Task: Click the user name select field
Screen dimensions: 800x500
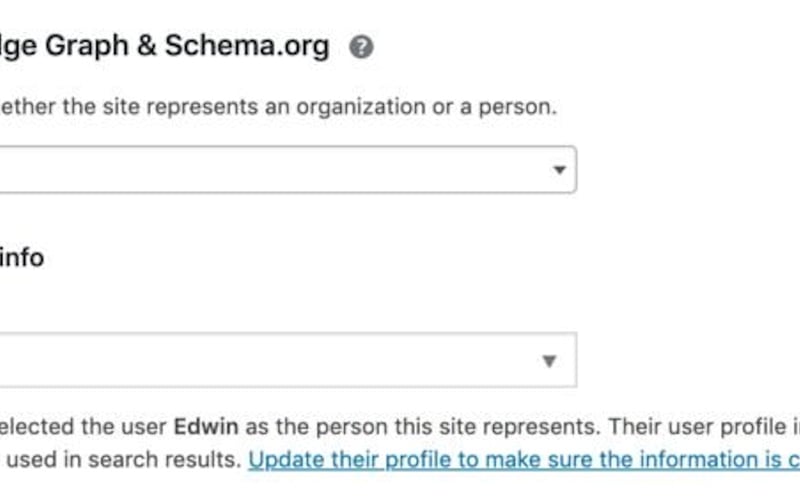Action: point(280,361)
